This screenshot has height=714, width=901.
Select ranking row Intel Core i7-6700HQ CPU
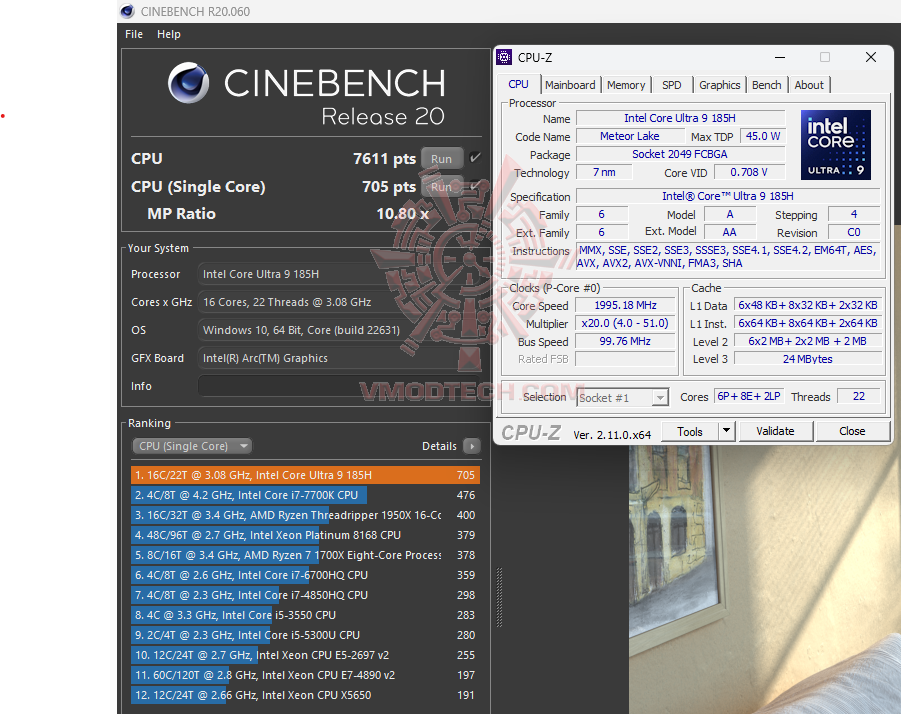pyautogui.click(x=305, y=575)
